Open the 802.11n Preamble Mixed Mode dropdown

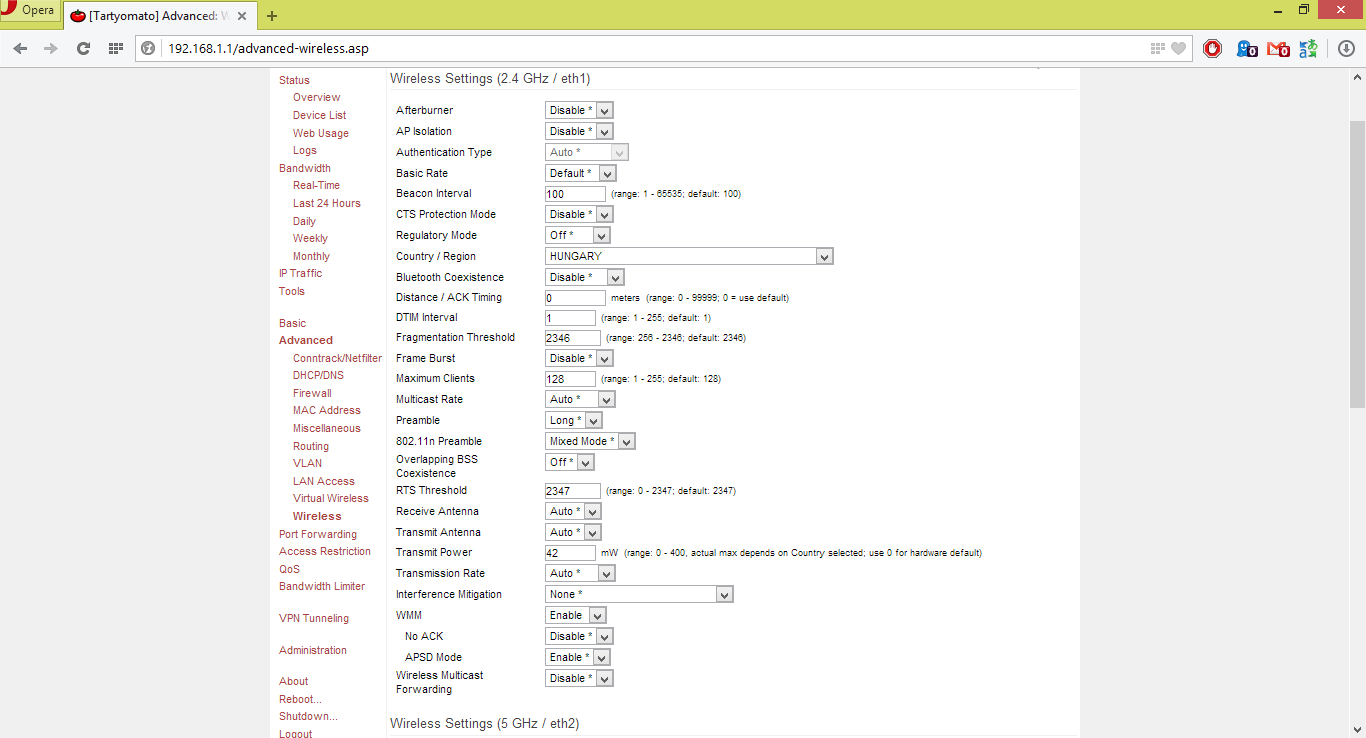590,441
